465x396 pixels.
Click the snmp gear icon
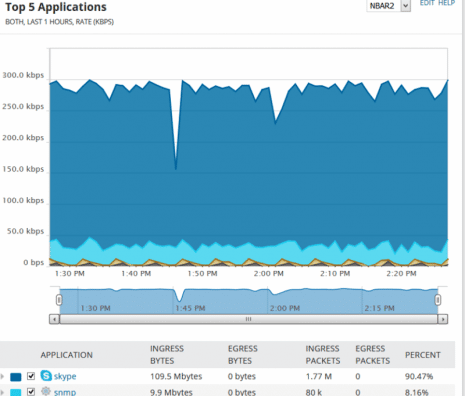[46, 391]
